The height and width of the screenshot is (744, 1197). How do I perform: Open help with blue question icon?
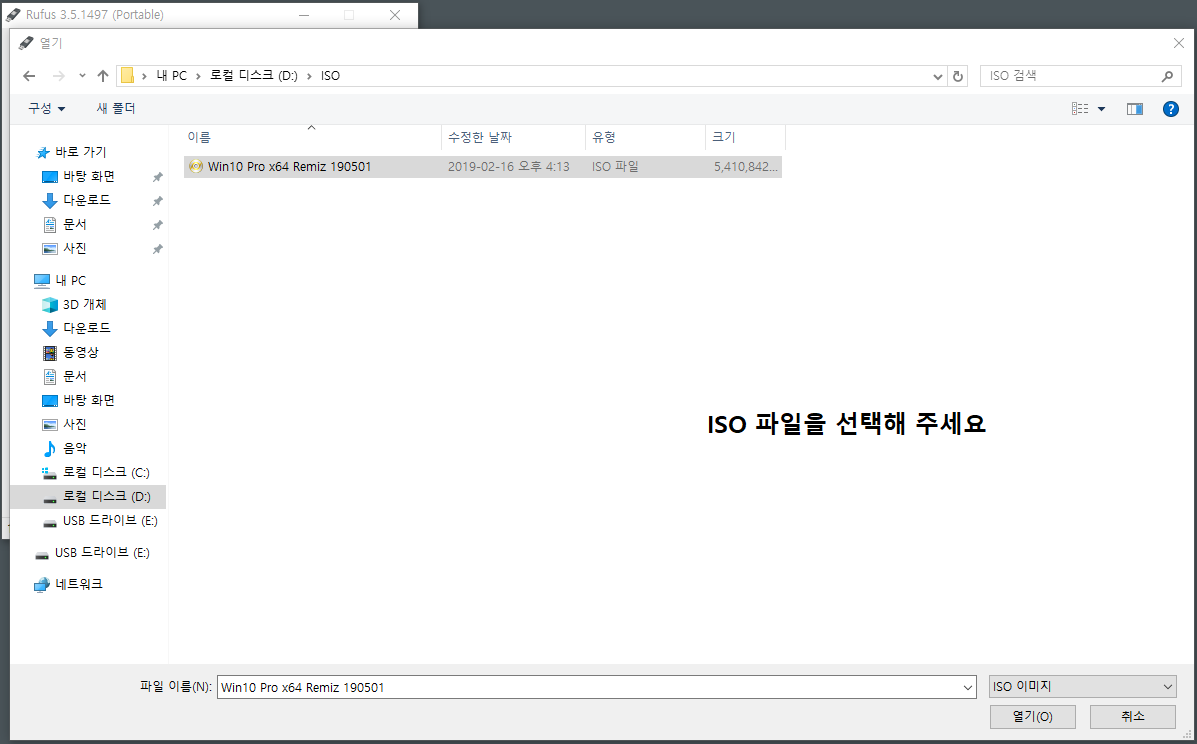(1170, 109)
